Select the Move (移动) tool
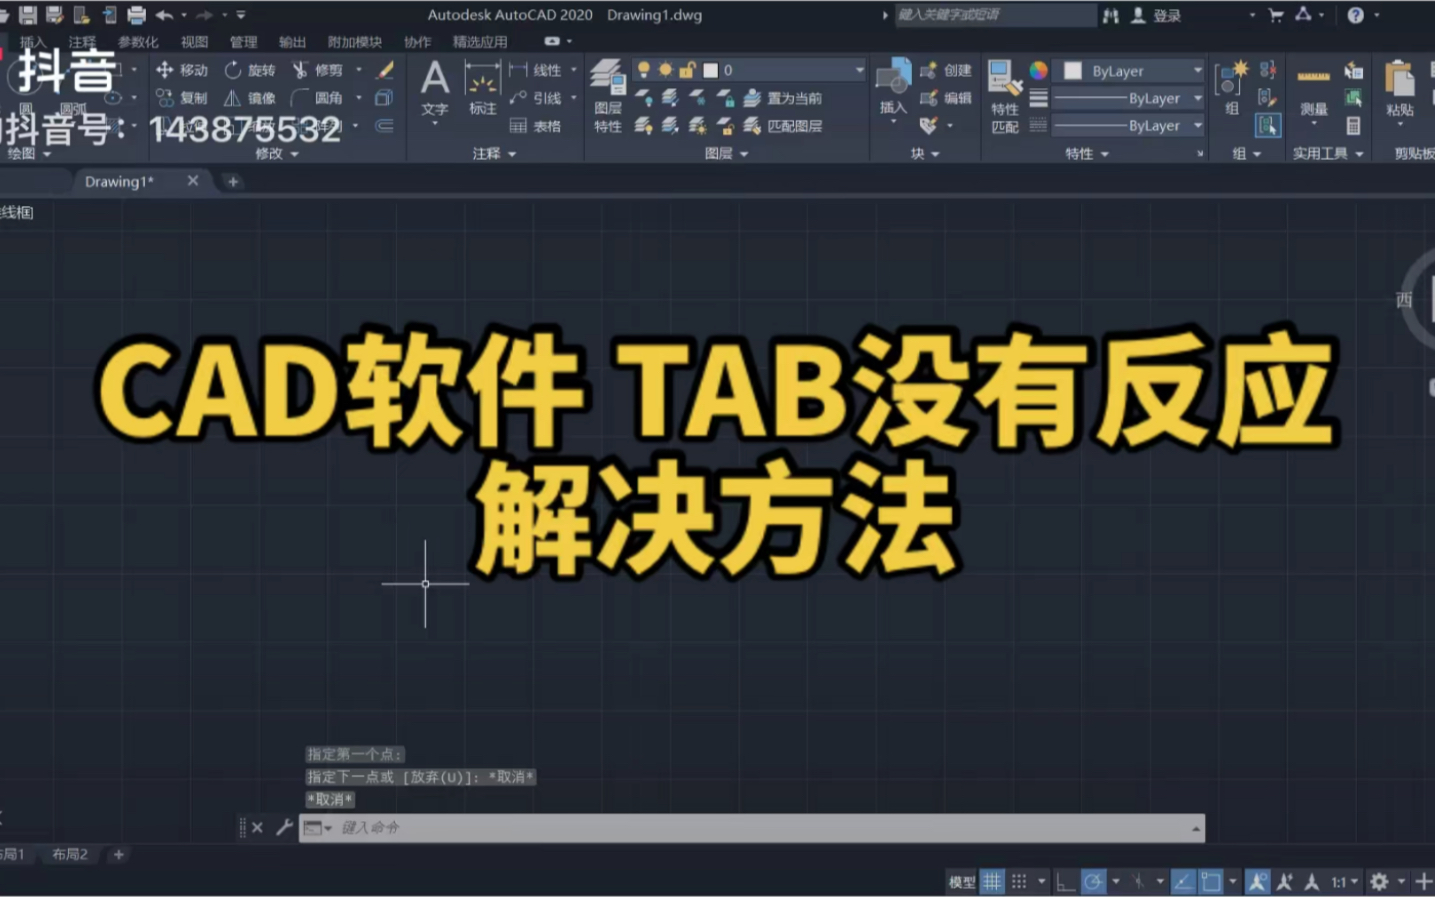Image resolution: width=1435 pixels, height=897 pixels. tap(181, 70)
